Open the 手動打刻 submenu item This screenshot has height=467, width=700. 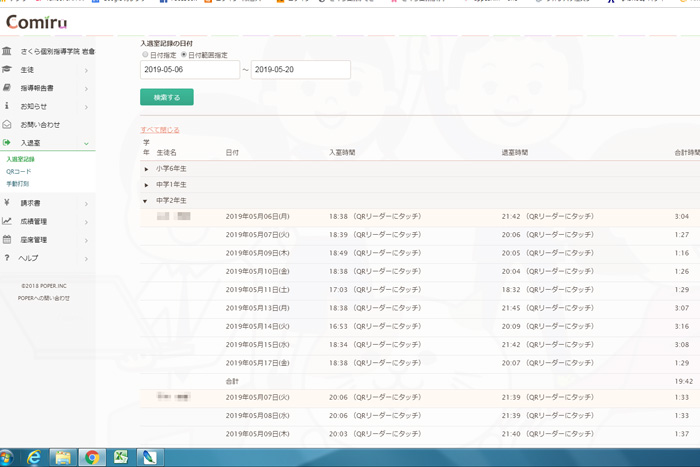coord(18,184)
